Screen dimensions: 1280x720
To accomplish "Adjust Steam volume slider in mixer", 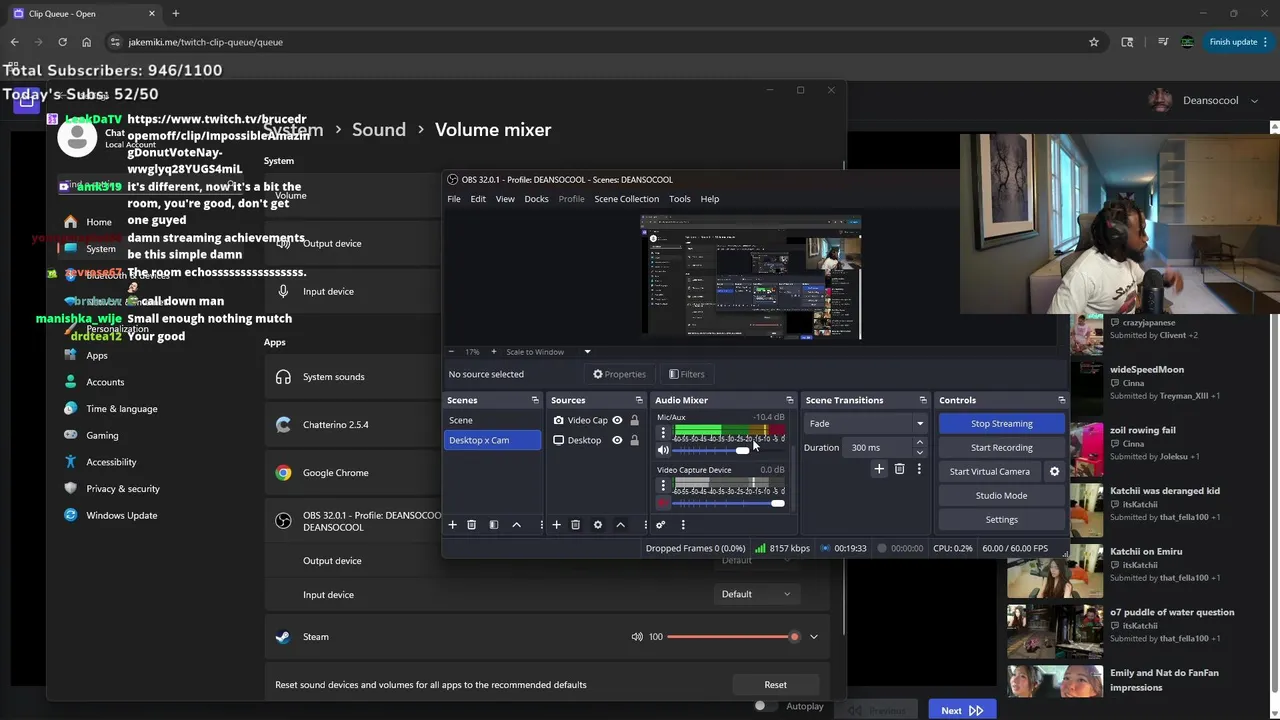I will 733,637.
